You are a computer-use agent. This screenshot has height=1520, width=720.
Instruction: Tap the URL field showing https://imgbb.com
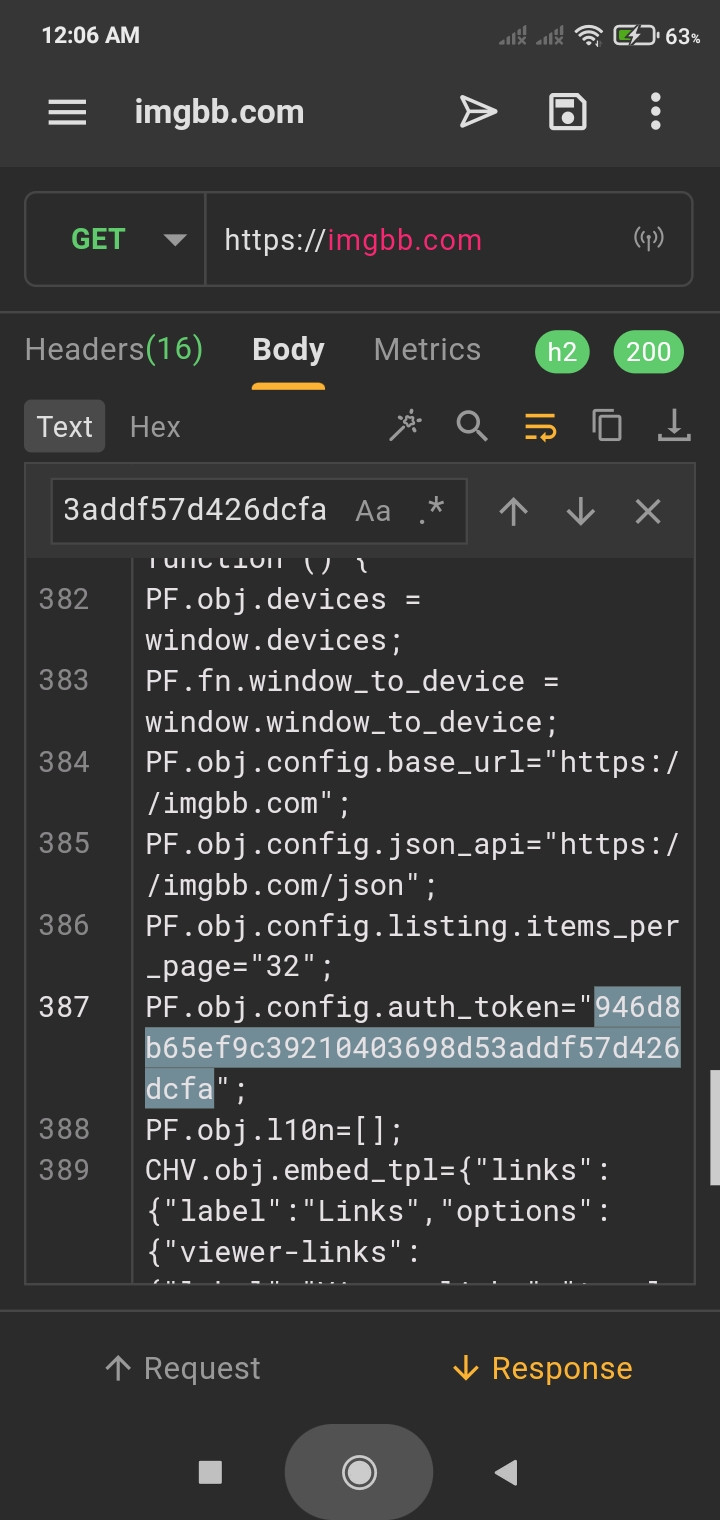click(420, 240)
